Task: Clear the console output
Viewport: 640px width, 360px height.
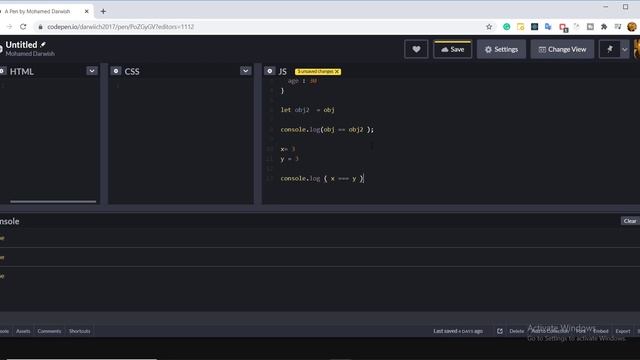Action: tap(630, 221)
